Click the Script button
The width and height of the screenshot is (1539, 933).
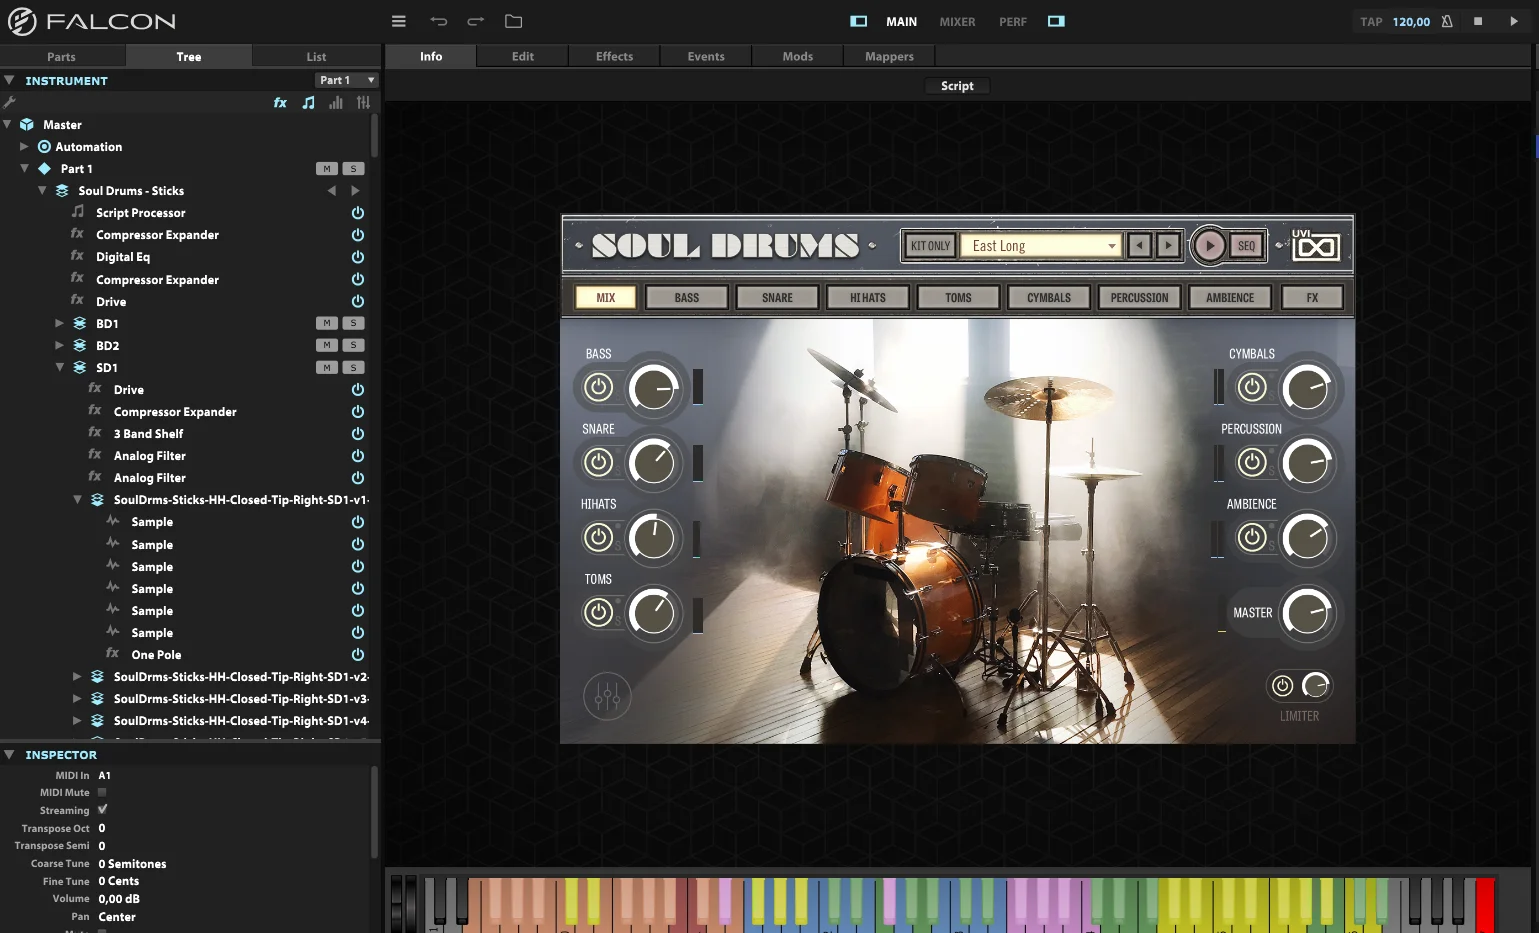point(957,86)
